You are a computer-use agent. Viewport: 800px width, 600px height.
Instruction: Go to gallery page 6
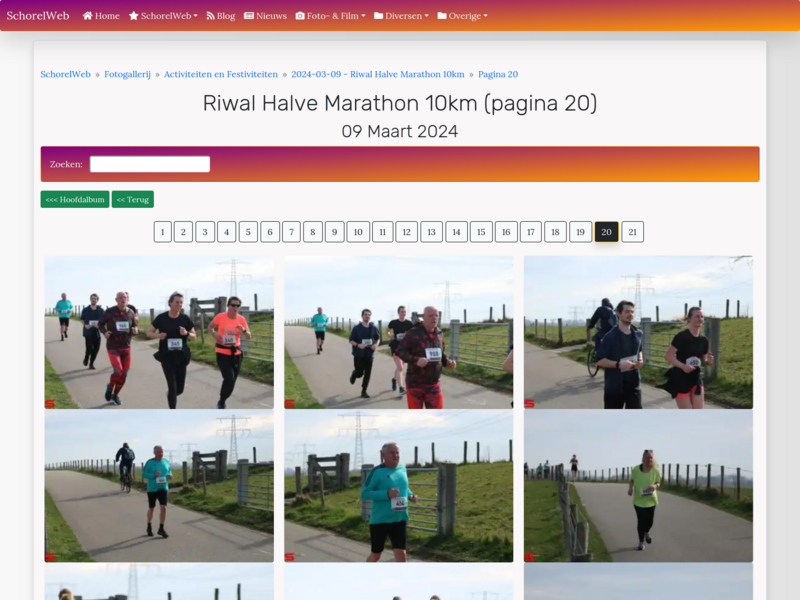[x=270, y=232]
